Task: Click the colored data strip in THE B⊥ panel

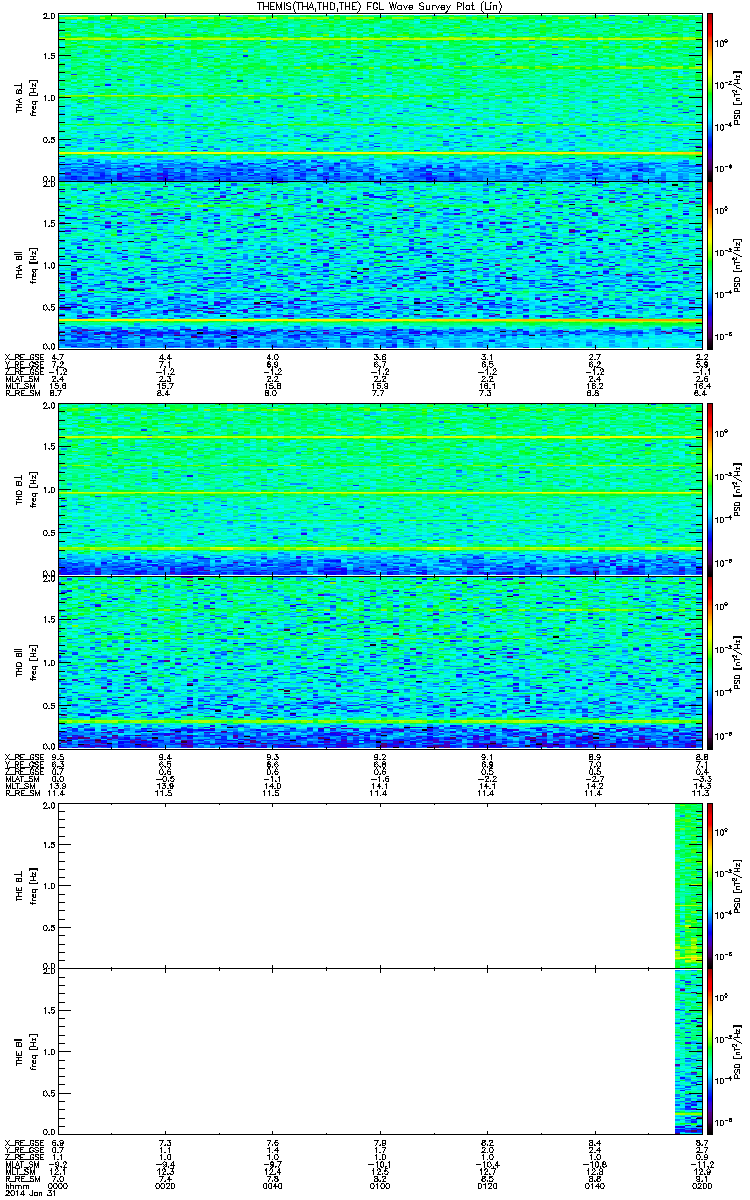Action: [x=687, y=885]
